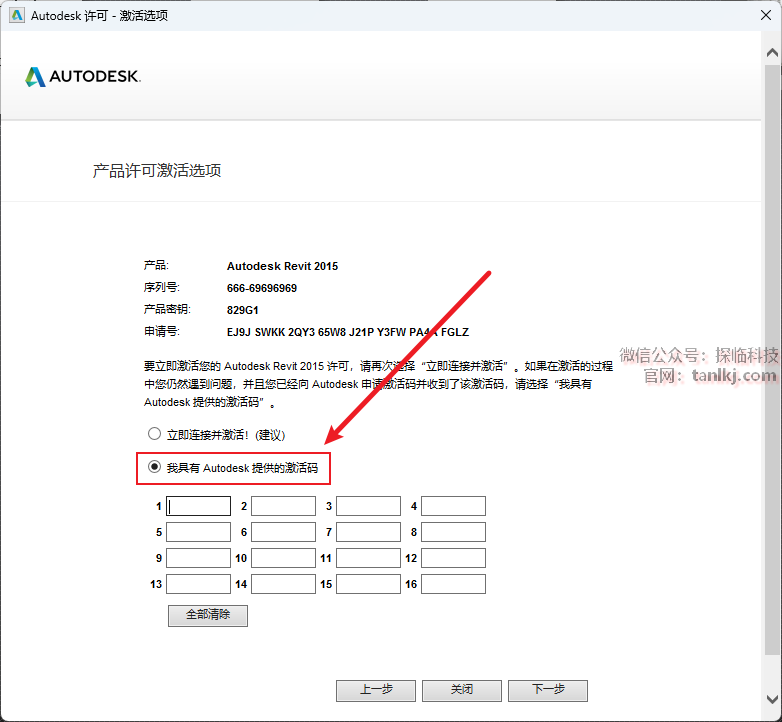Click activation code field 6

coord(283,532)
